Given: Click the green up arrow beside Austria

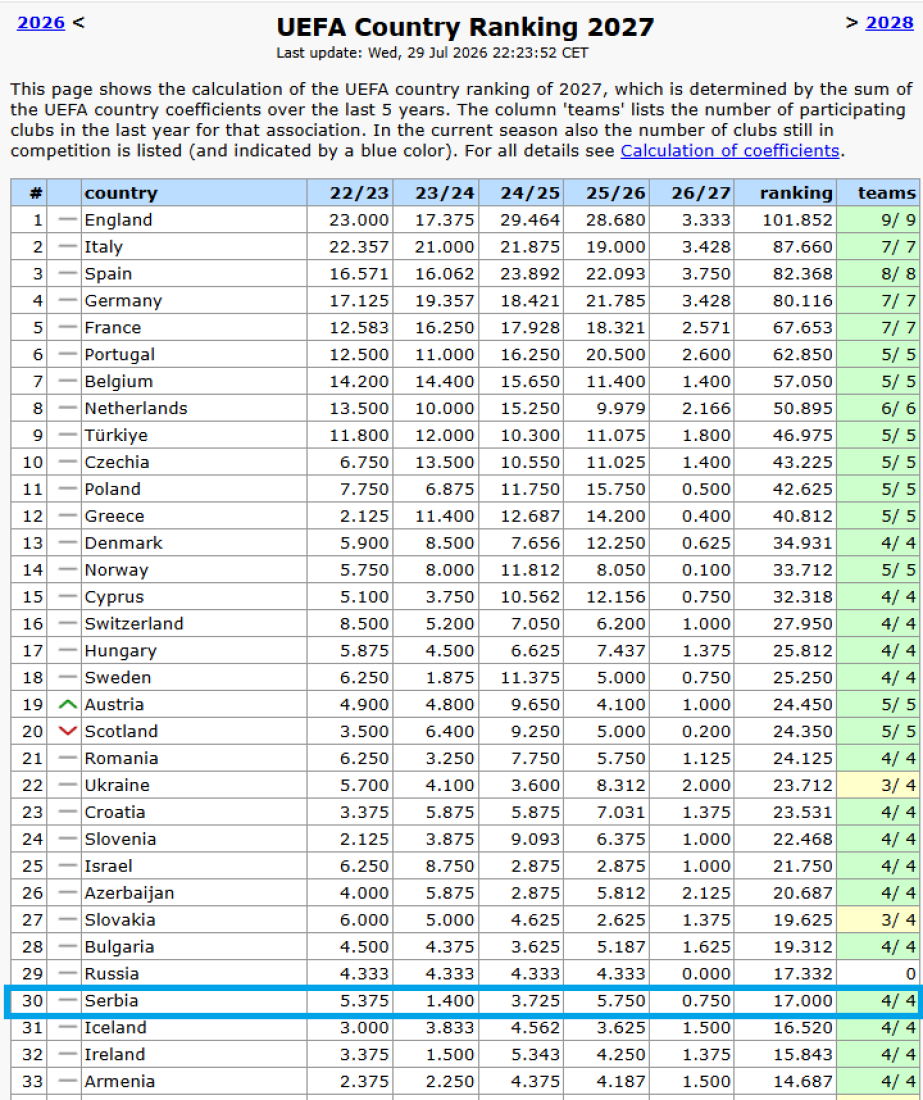Looking at the screenshot, I should tap(67, 704).
